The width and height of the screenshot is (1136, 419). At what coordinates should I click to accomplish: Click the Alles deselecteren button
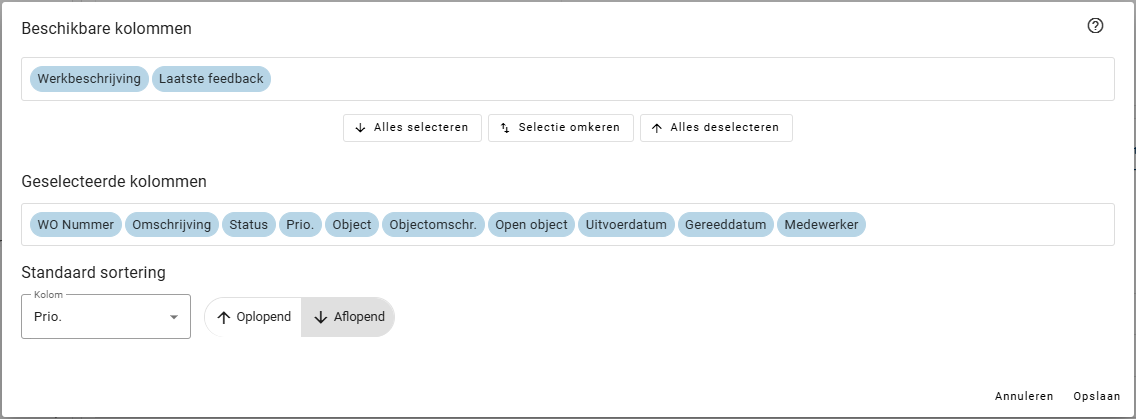[x=716, y=128]
